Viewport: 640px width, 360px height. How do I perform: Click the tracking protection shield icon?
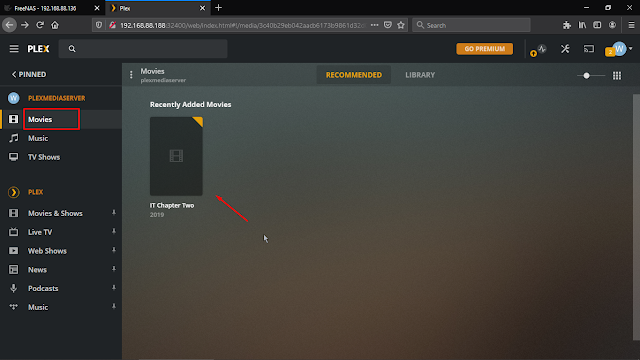click(99, 25)
